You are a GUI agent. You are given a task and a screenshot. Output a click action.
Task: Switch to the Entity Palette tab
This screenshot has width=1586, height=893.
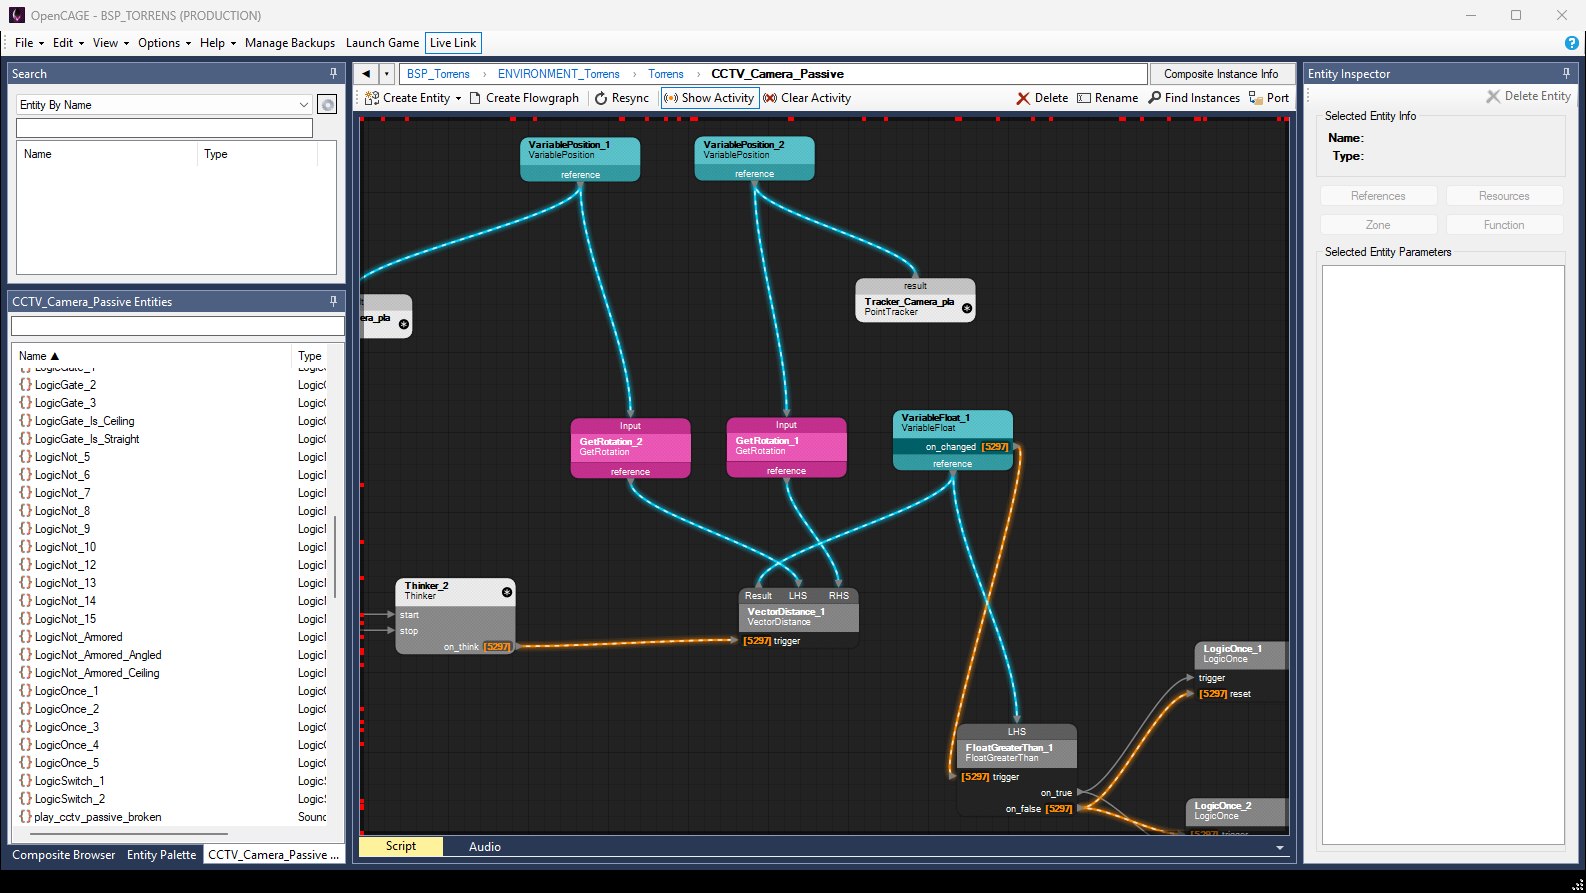coord(161,855)
